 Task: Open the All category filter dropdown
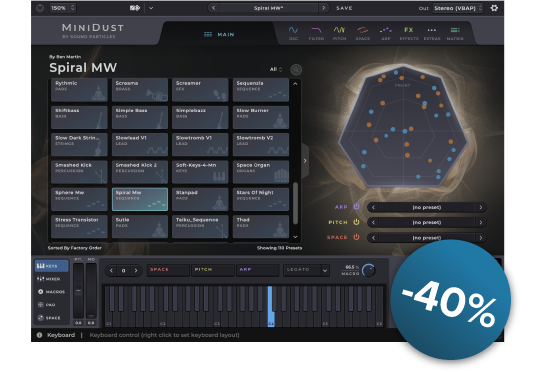click(x=276, y=69)
